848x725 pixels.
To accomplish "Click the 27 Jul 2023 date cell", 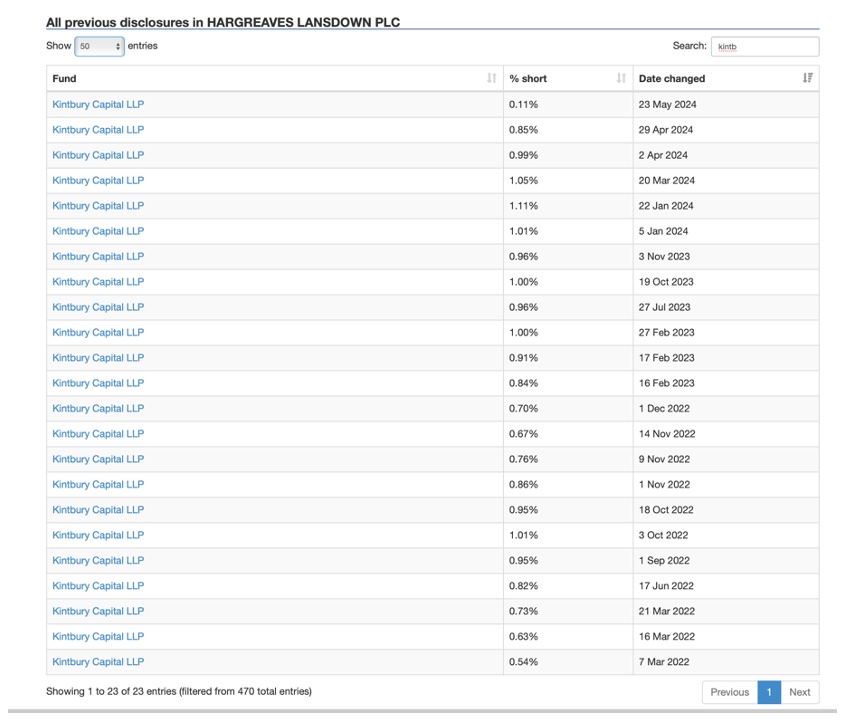I will (726, 307).
